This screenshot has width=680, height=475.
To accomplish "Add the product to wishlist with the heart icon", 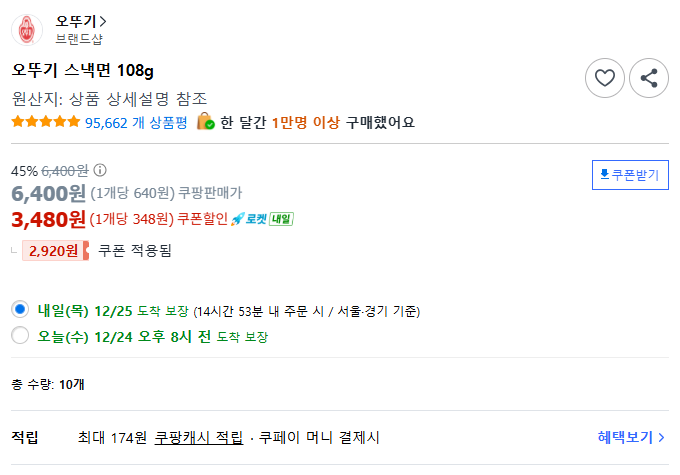I will 605,78.
